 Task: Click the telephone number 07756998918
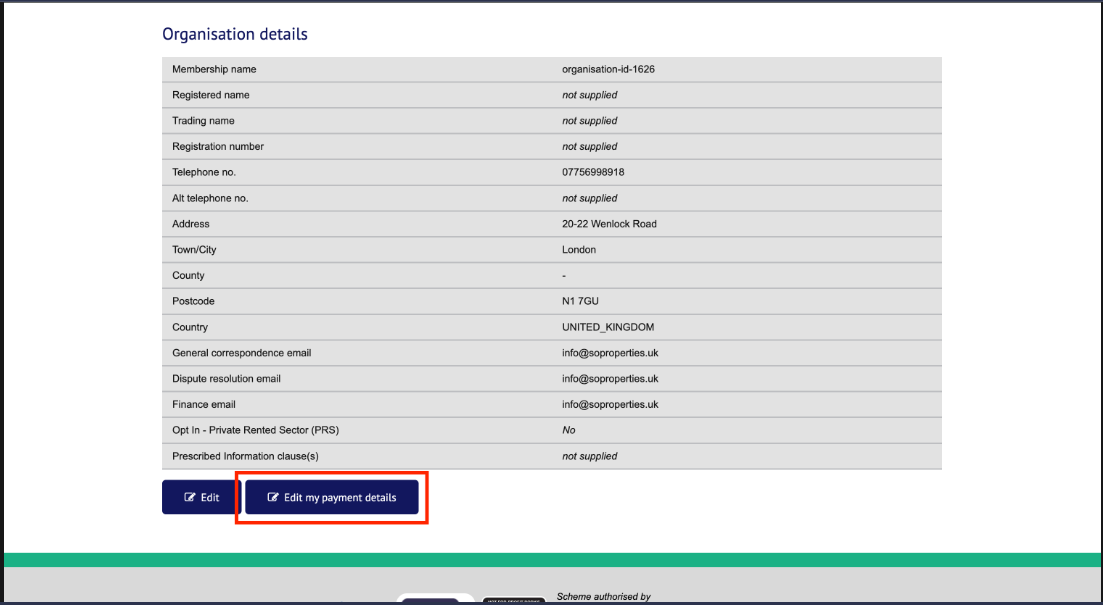pos(593,172)
